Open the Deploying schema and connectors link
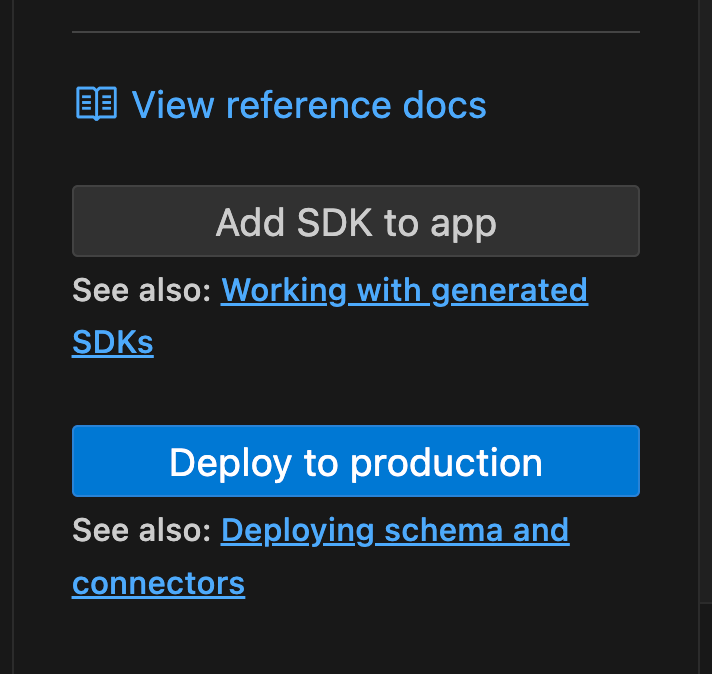Viewport: 712px width, 674px height. (394, 530)
